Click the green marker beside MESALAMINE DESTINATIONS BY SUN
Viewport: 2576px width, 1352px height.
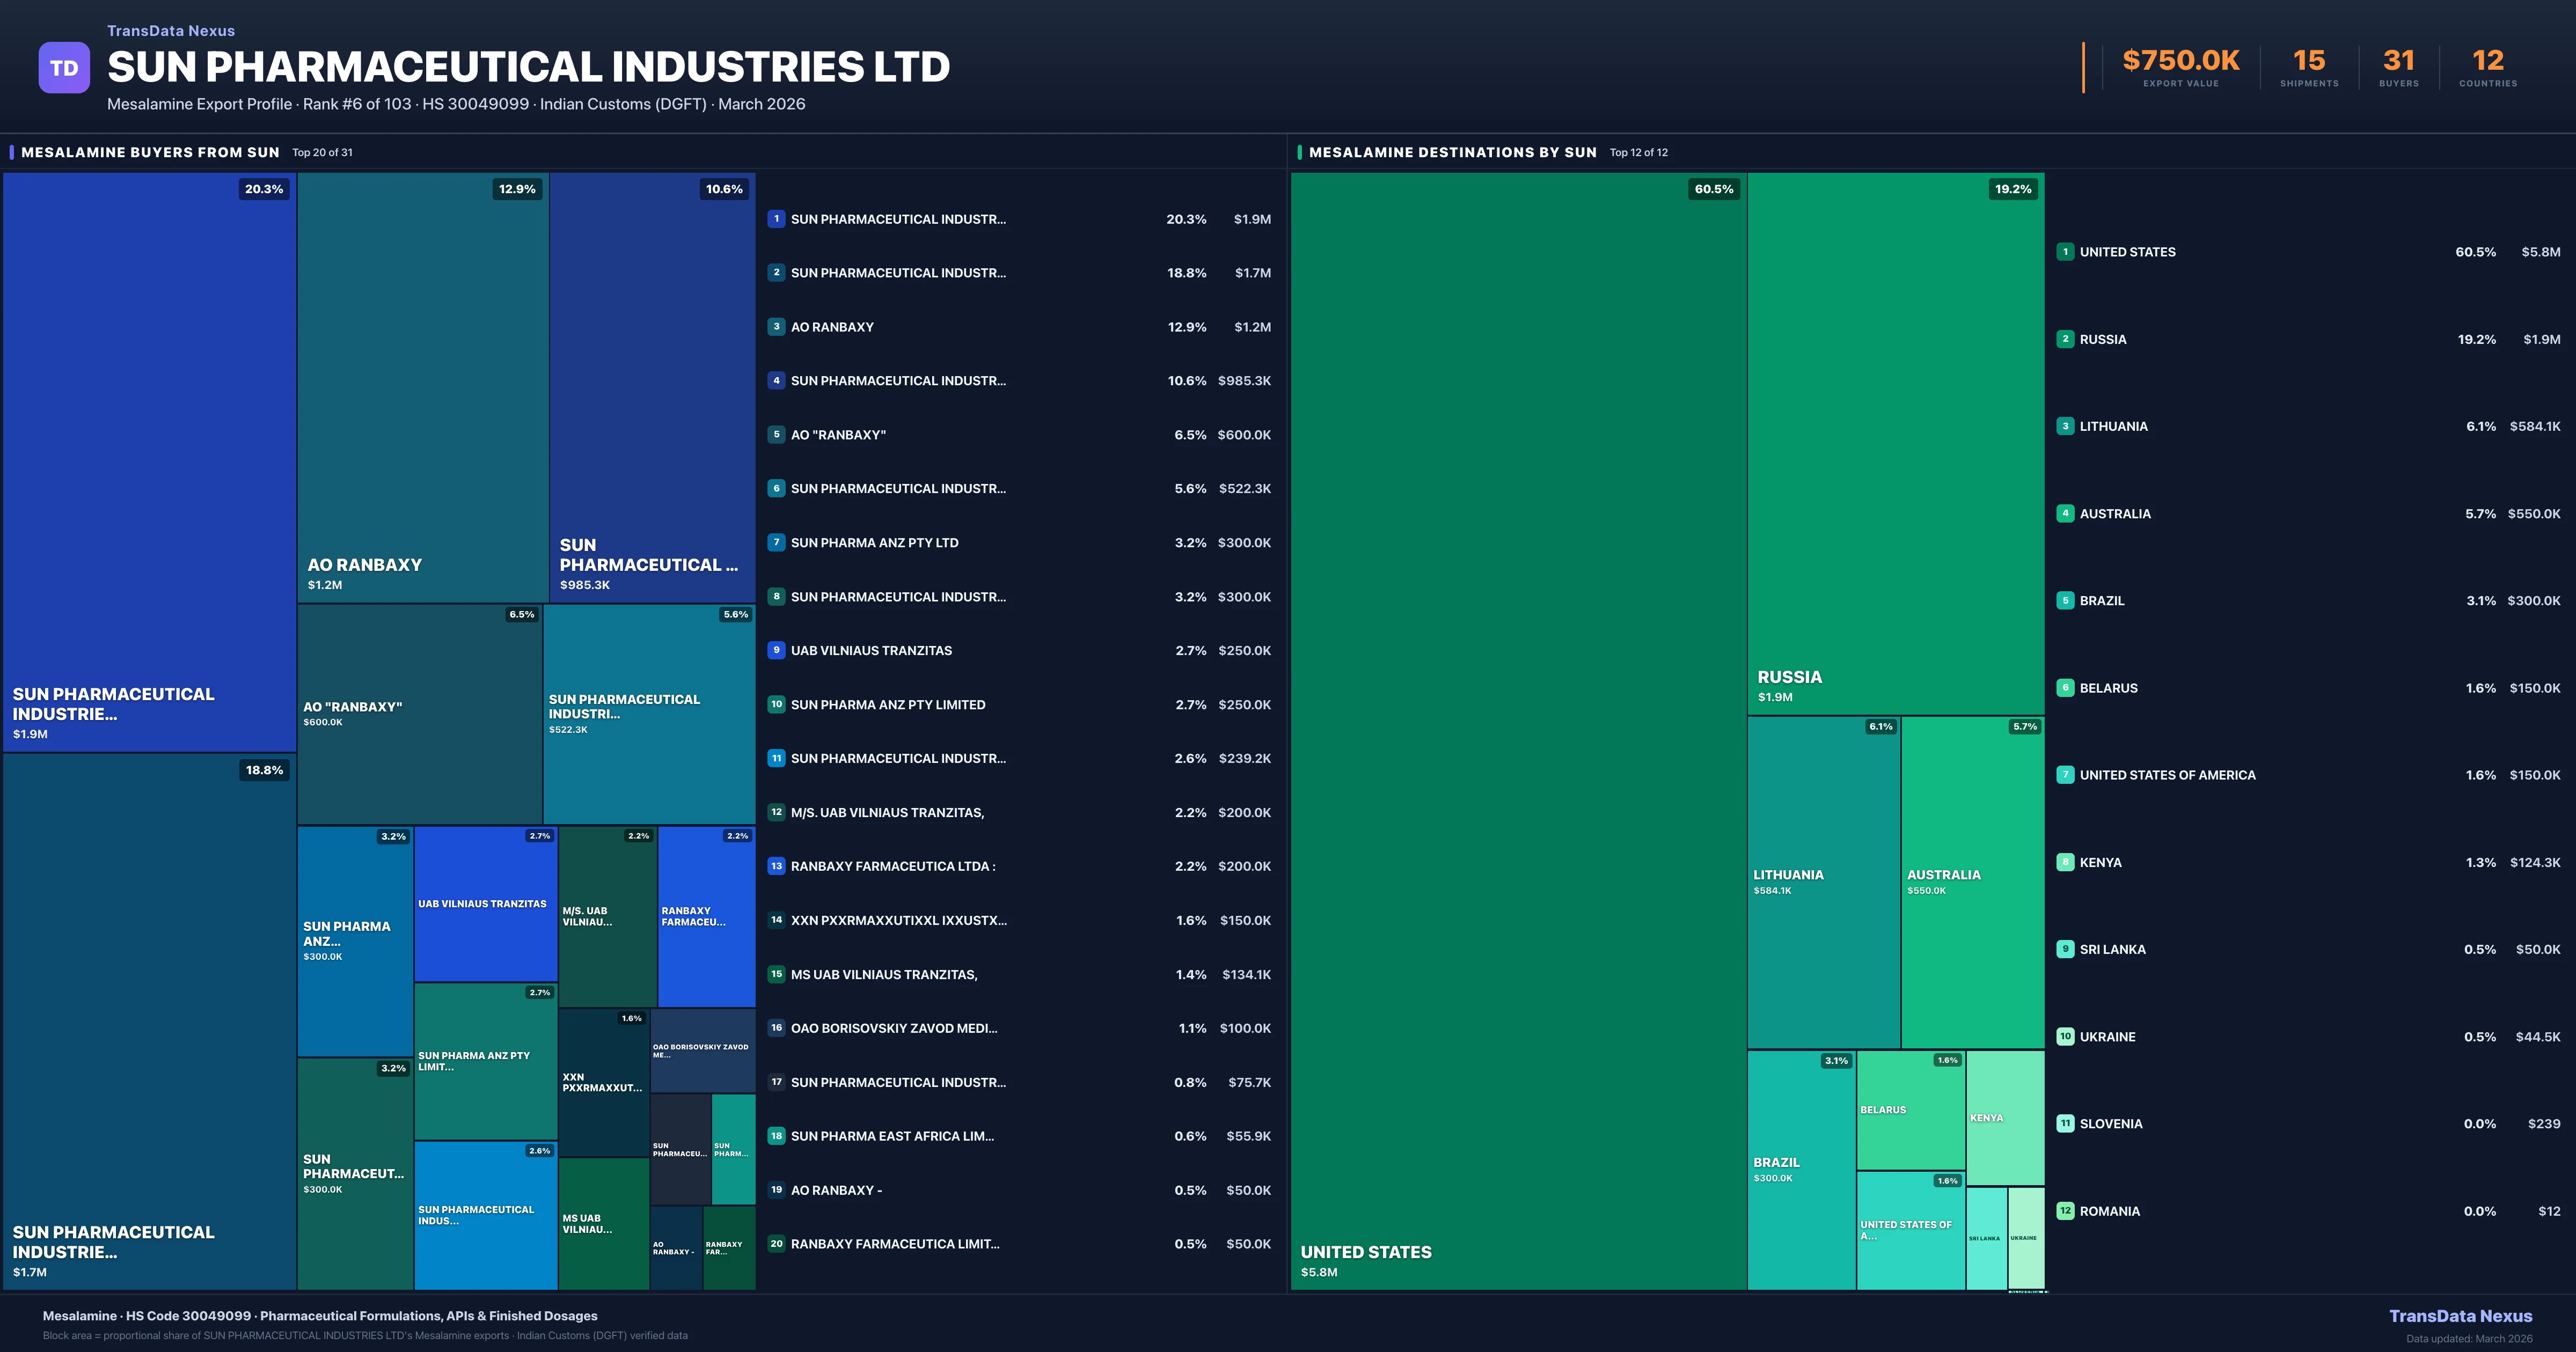(1300, 152)
